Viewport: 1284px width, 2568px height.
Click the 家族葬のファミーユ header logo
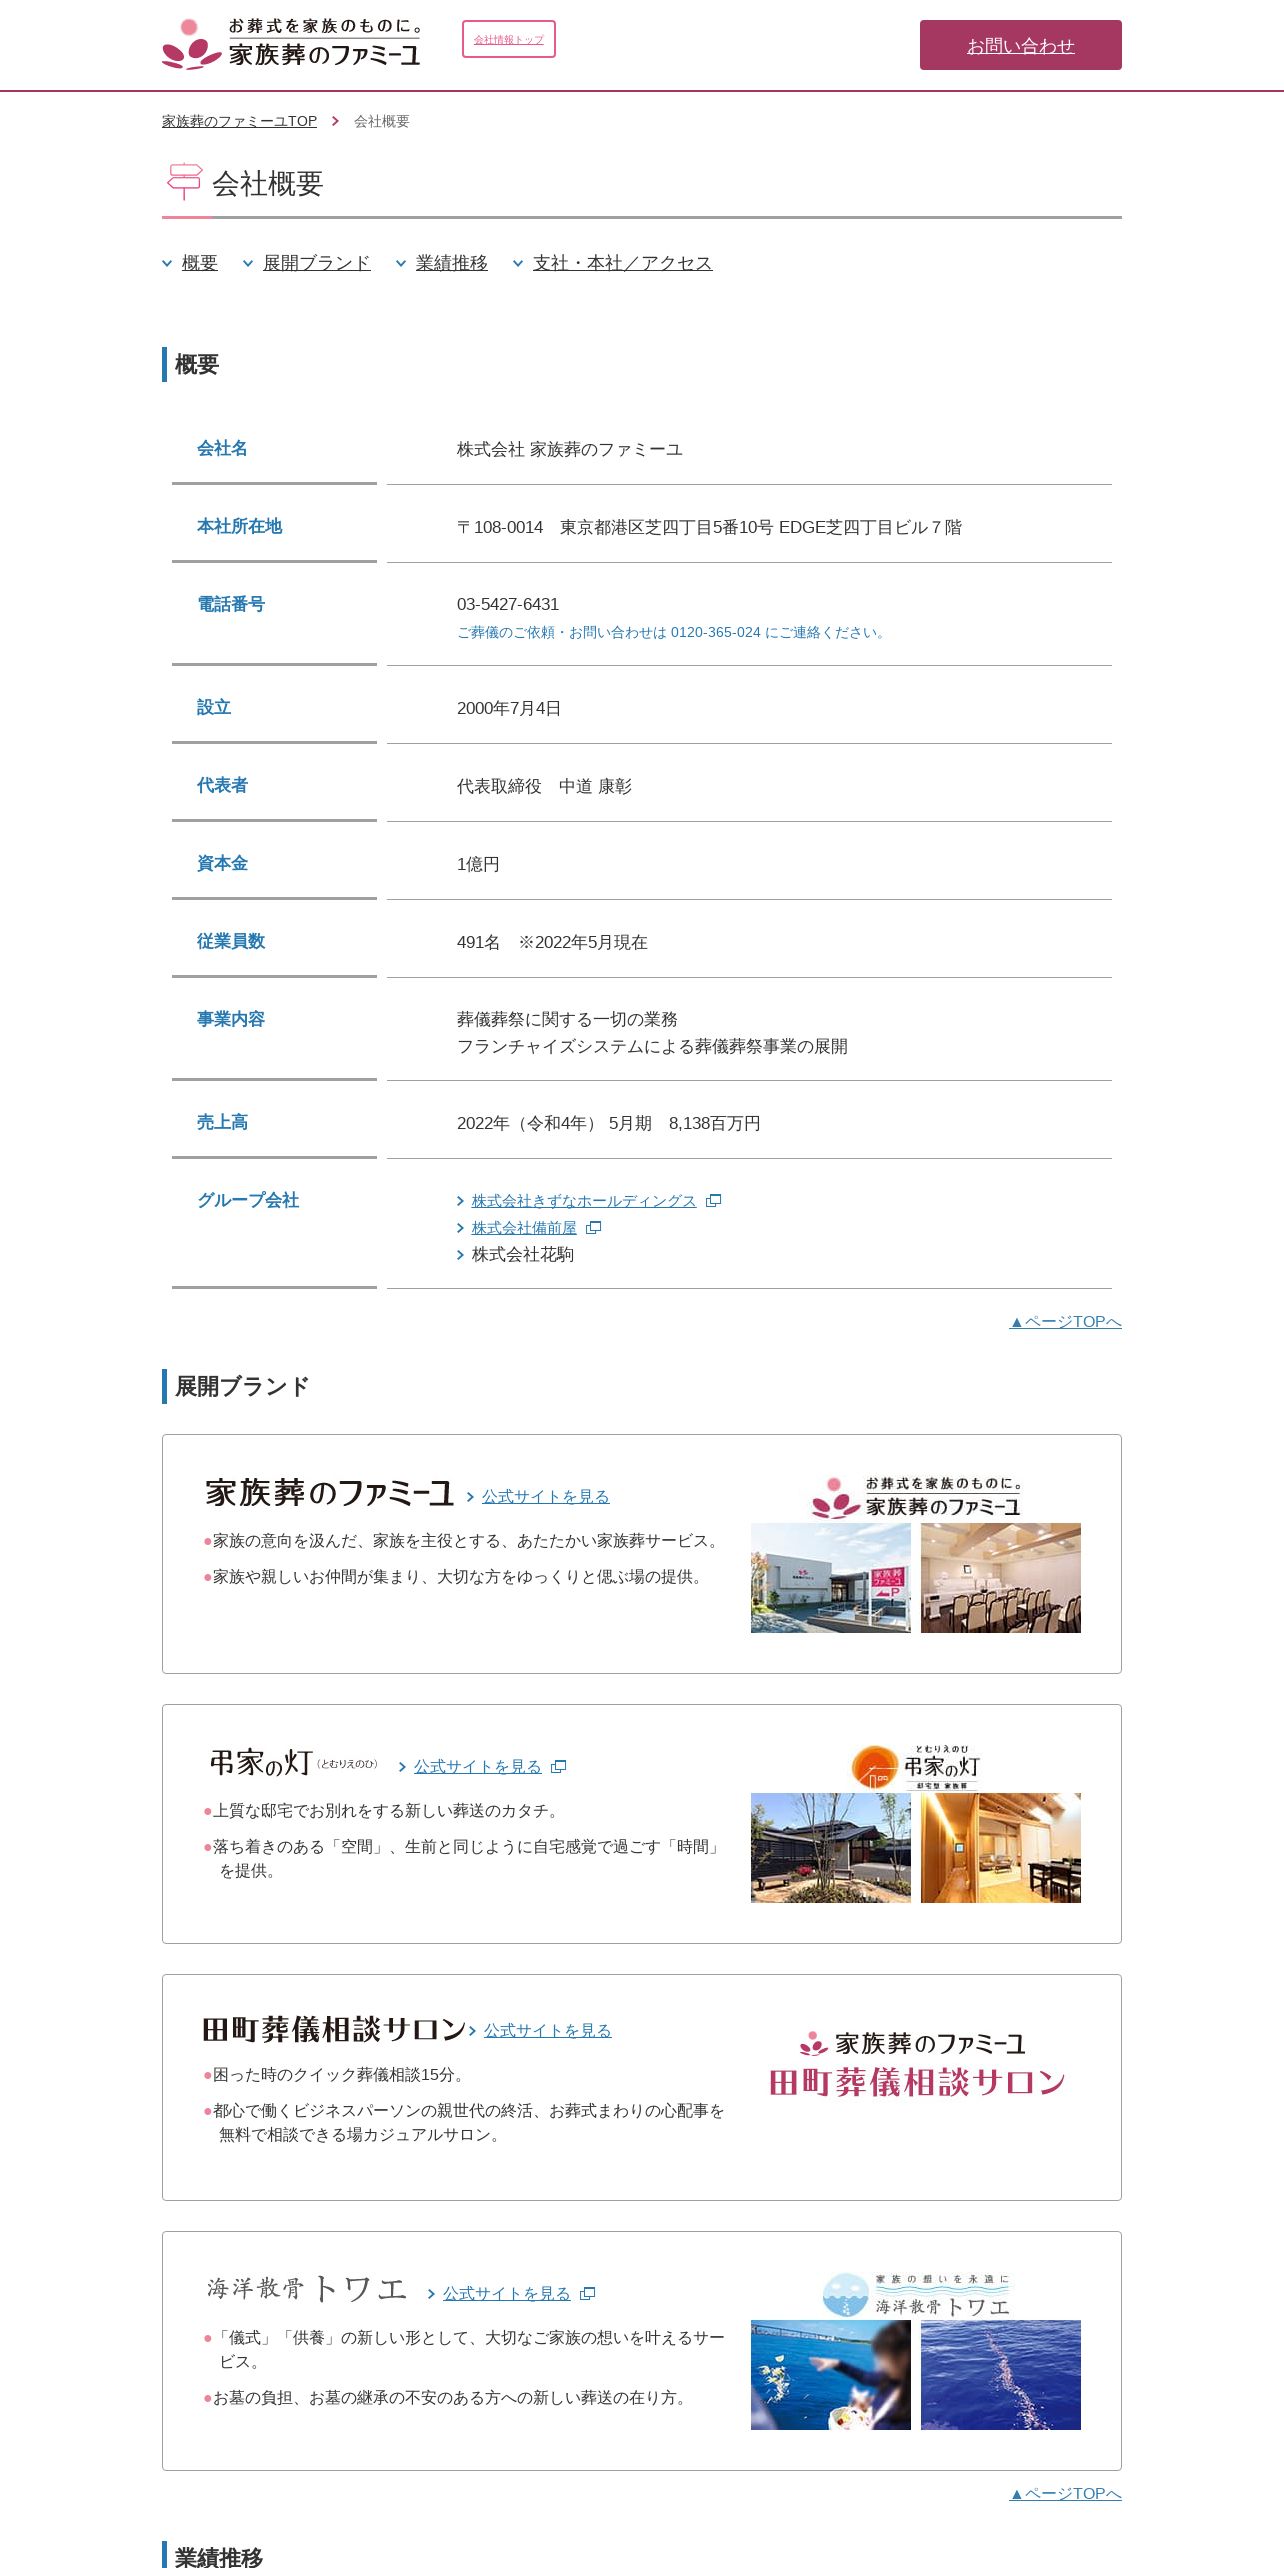click(292, 43)
